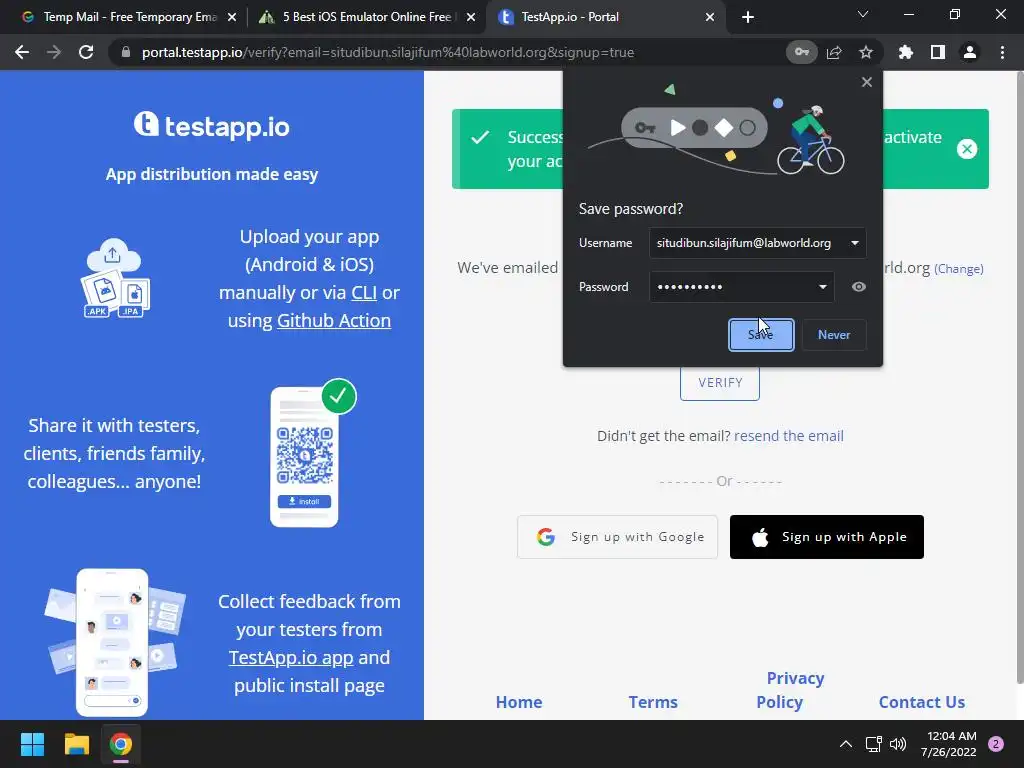Click the URL in the address bar

388,52
